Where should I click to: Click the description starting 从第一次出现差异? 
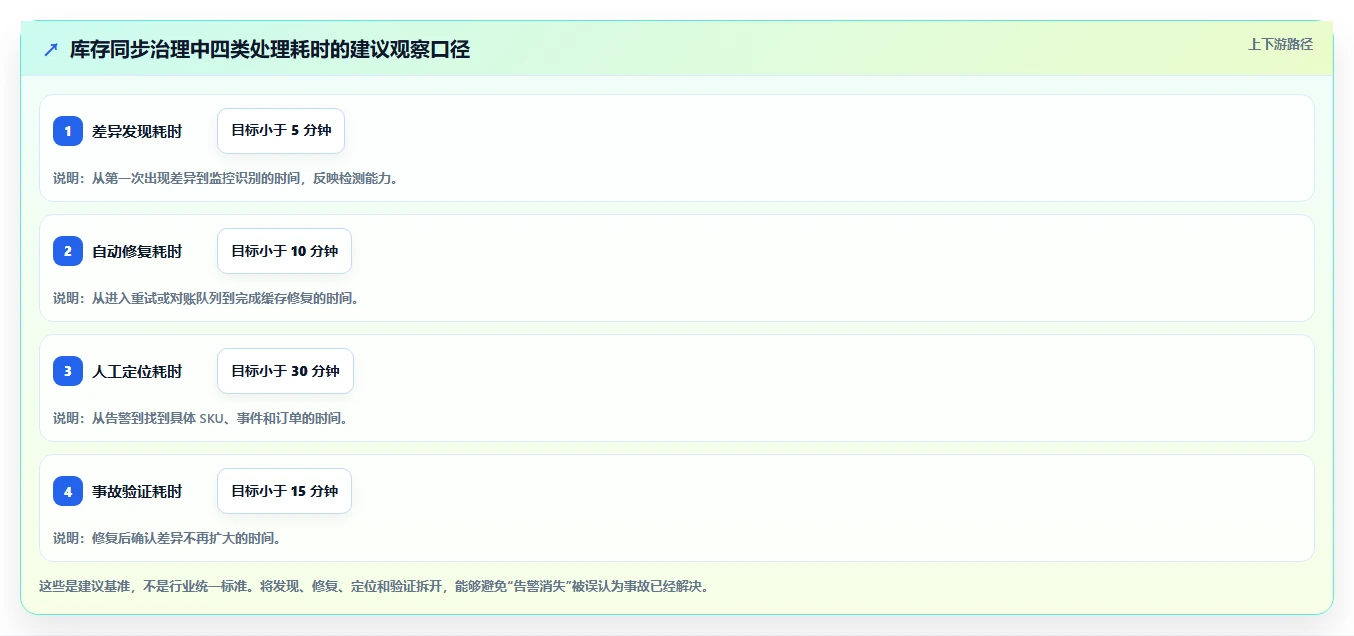click(229, 178)
